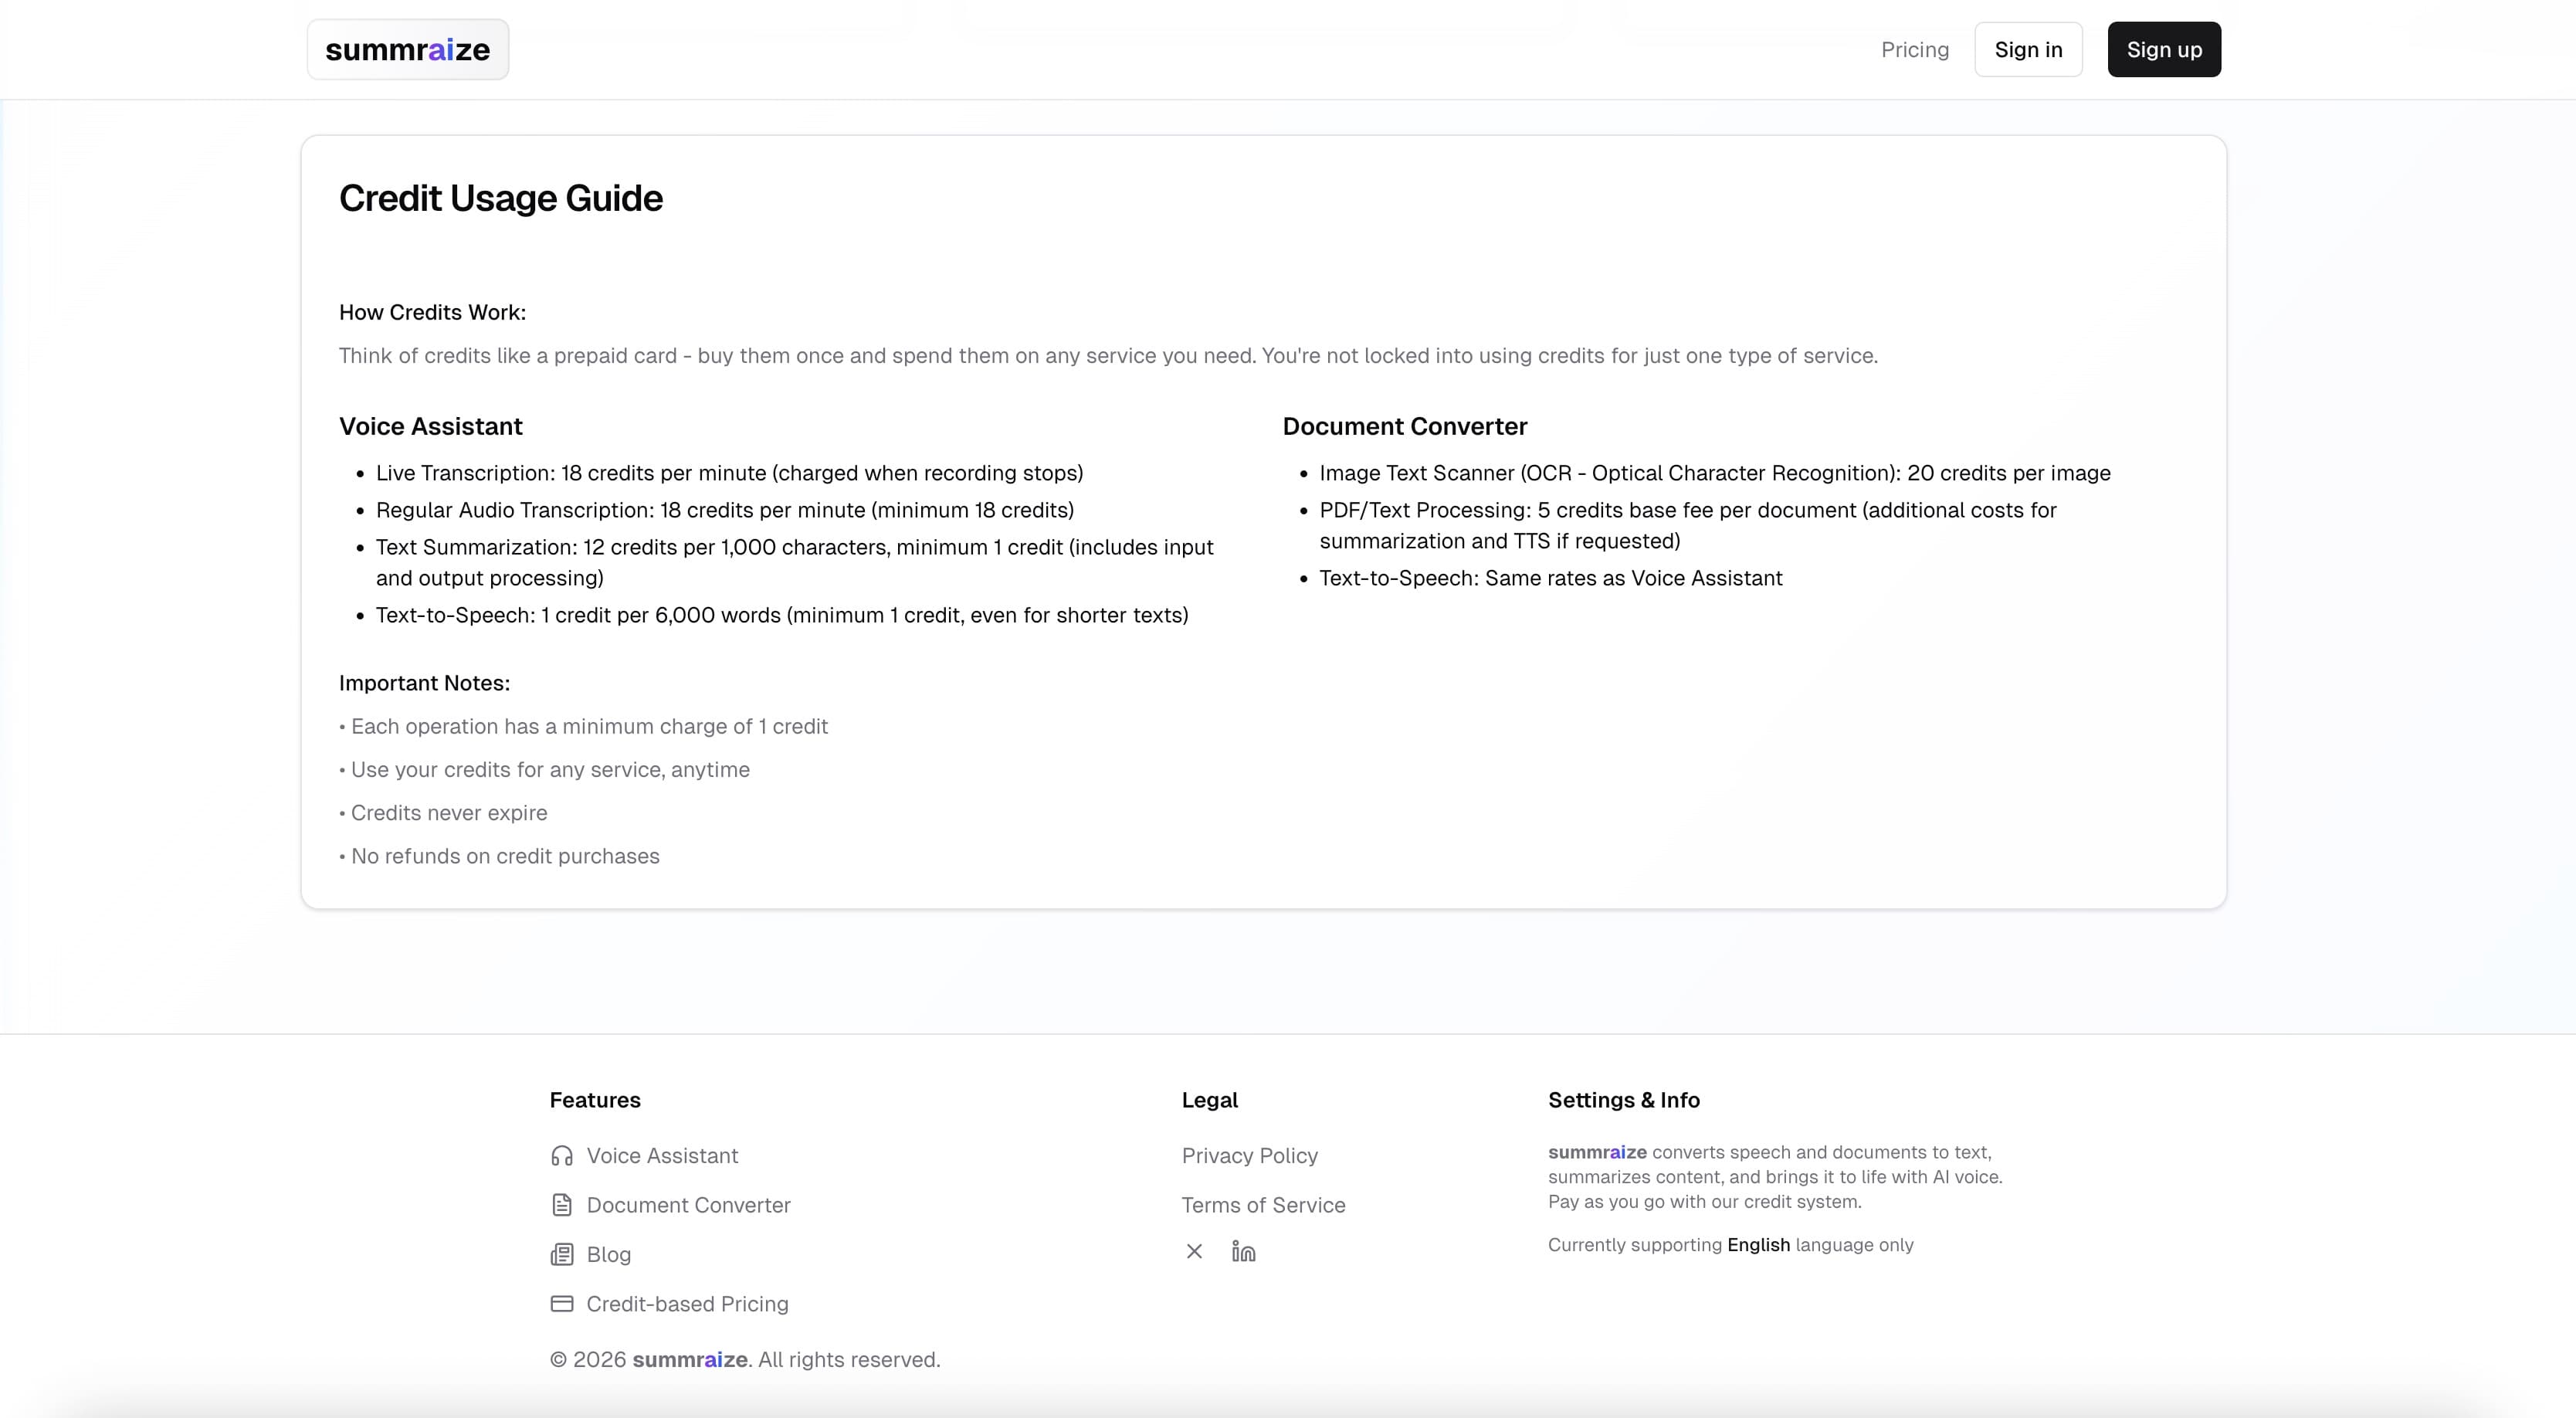Click the Sign up button
This screenshot has height=1418, width=2576.
coord(2164,49)
